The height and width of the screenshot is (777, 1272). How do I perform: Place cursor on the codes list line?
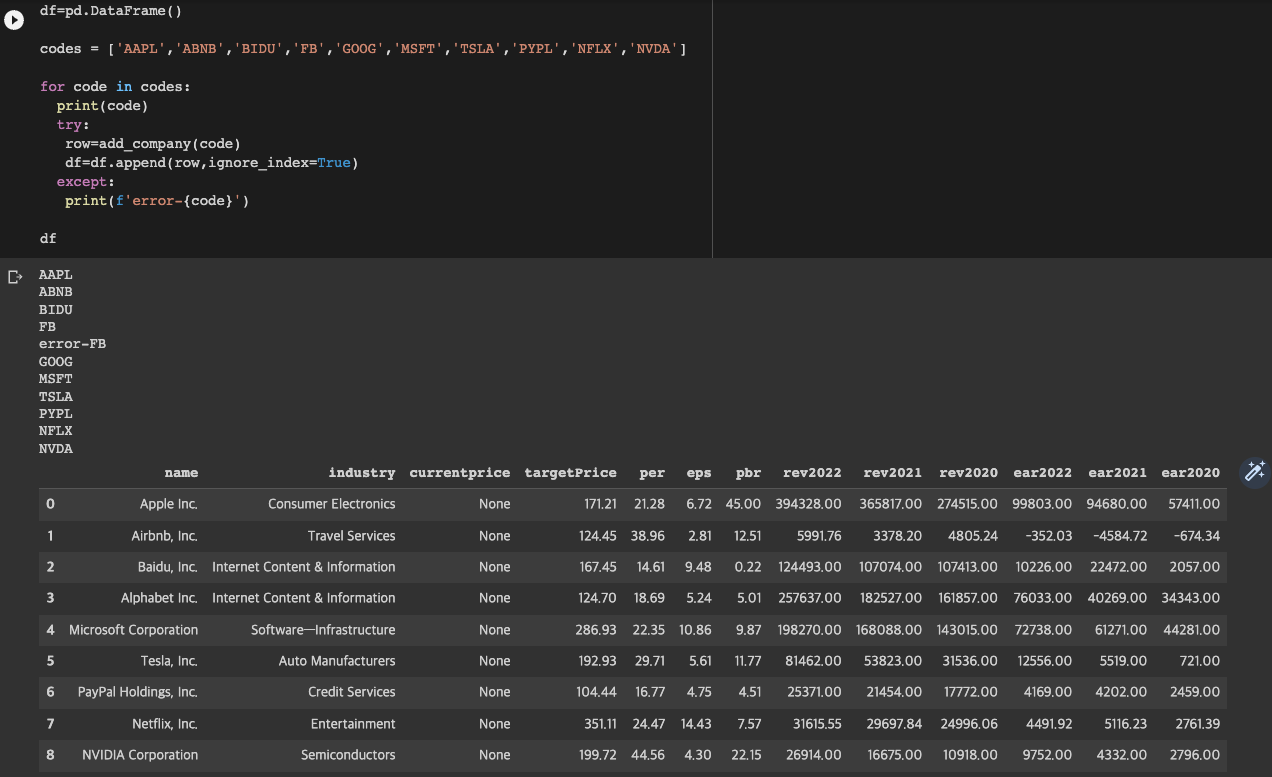[x=363, y=49]
